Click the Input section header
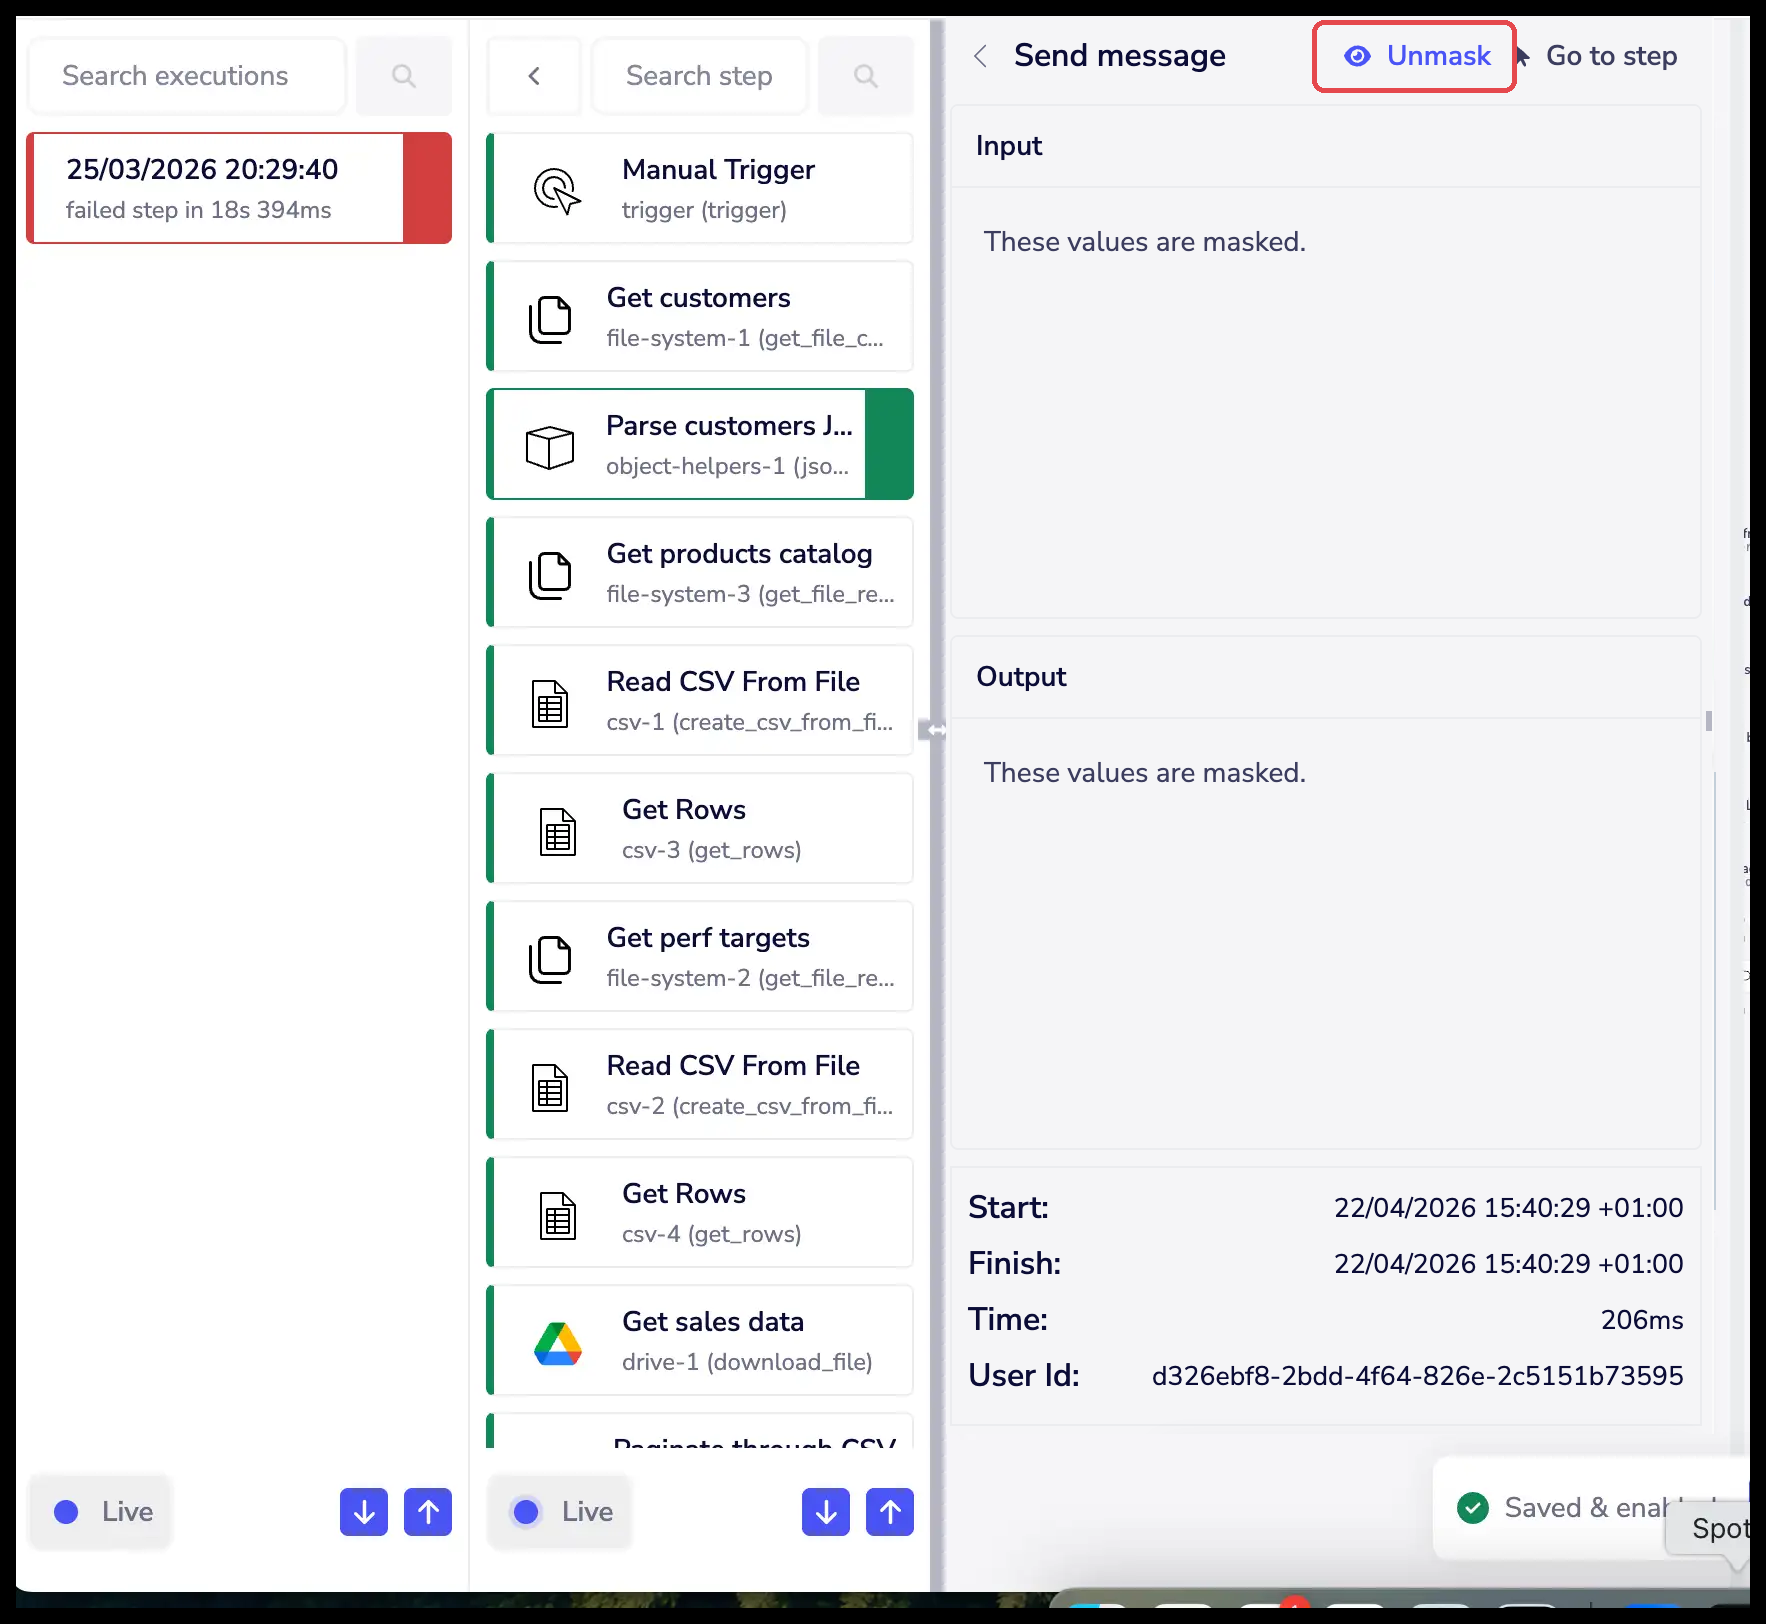 coord(1324,146)
